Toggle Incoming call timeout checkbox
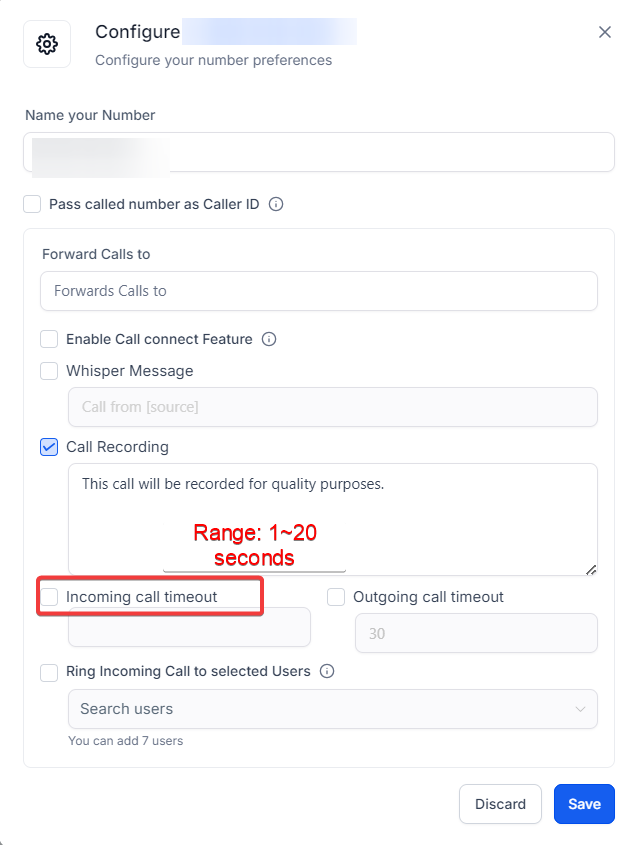This screenshot has height=845, width=628. click(49, 597)
